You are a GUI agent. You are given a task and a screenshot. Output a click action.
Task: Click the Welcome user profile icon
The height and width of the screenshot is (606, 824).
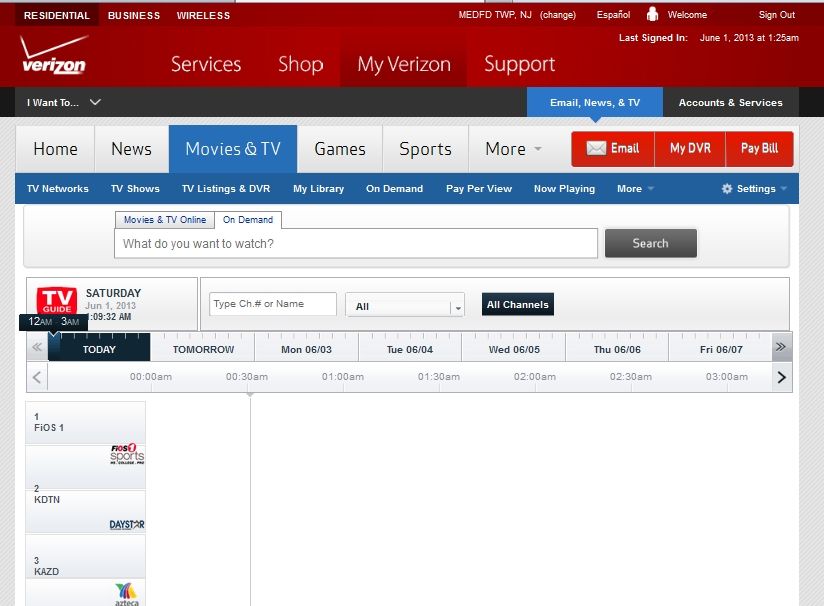[x=652, y=14]
